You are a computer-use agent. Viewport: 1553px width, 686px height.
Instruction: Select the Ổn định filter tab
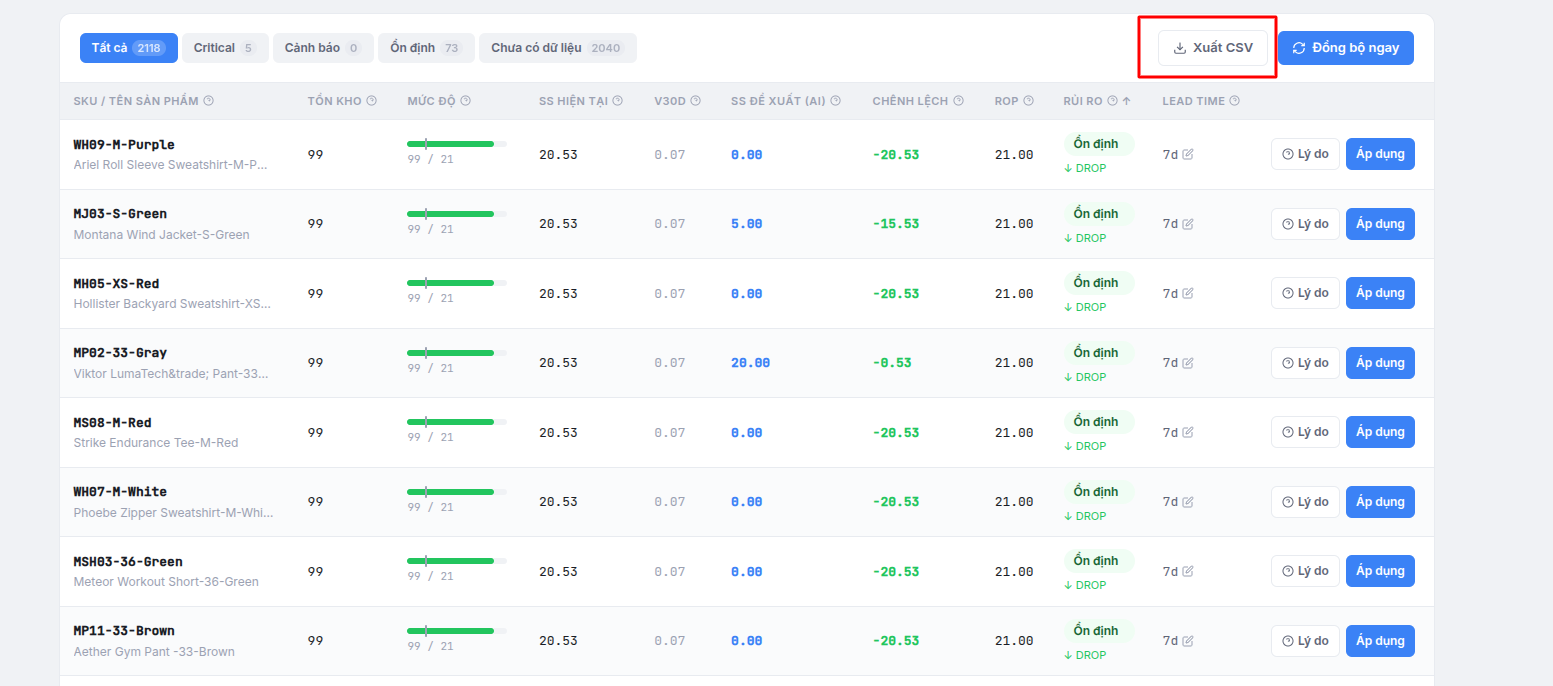coord(426,48)
